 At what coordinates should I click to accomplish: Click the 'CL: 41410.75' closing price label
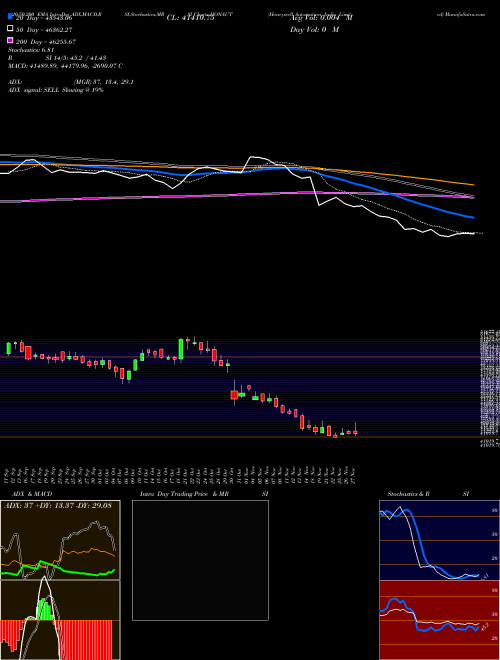tap(193, 18)
